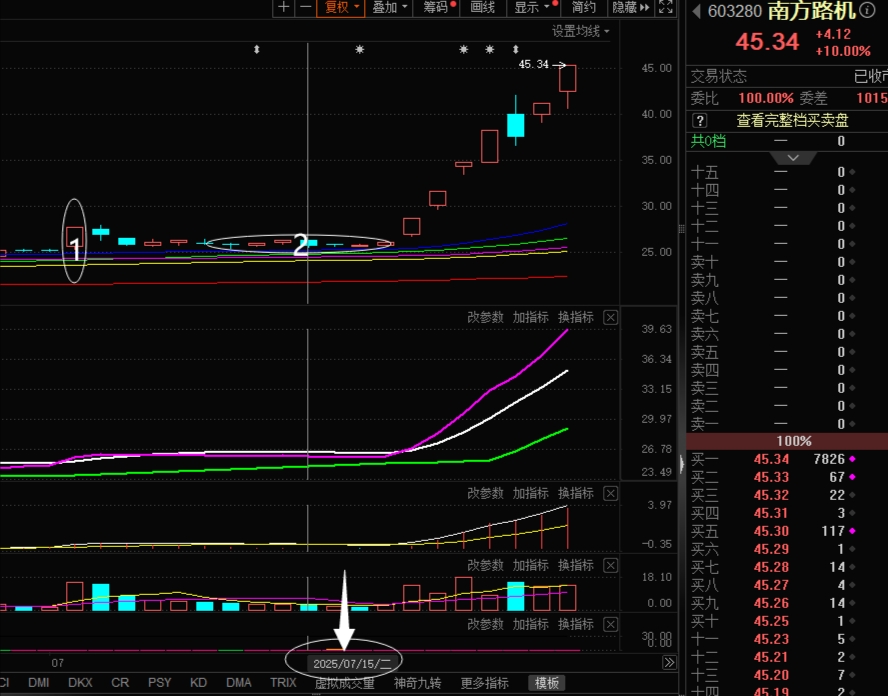
Task: Click stock code 603280
Action: 735,11
